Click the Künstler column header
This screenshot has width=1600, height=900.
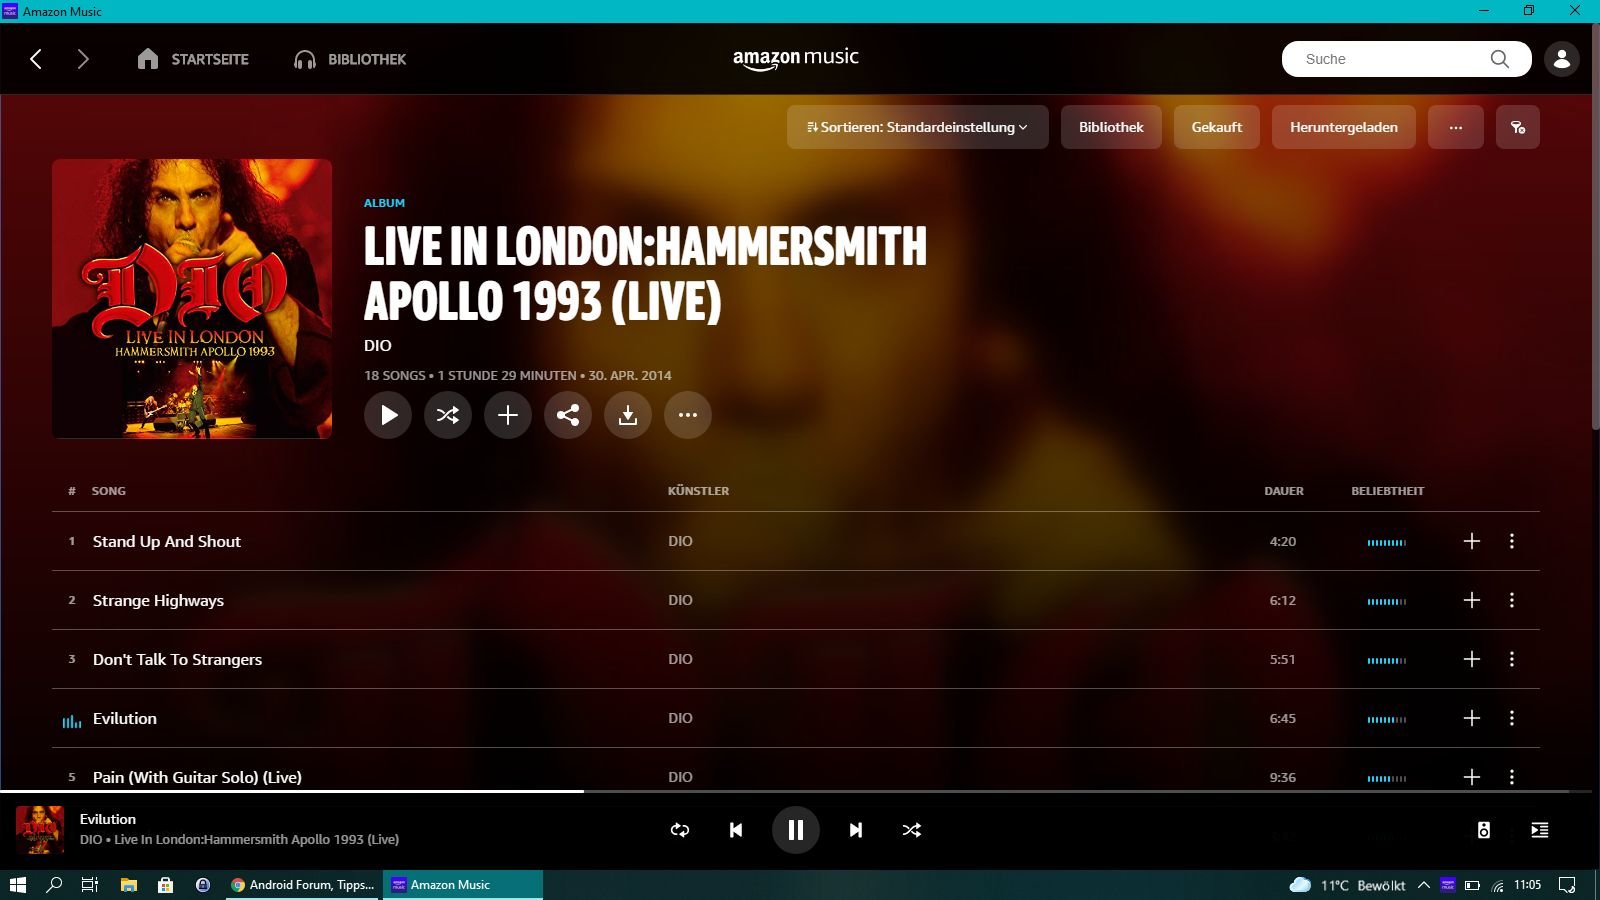point(698,491)
